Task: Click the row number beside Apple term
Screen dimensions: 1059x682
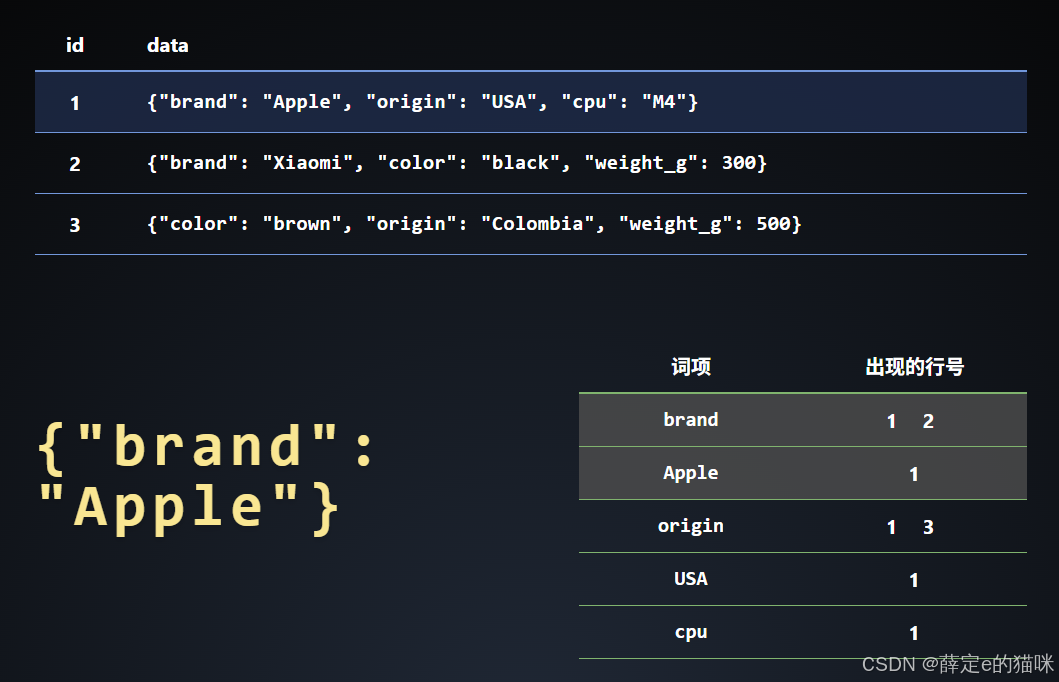Action: pyautogui.click(x=914, y=474)
